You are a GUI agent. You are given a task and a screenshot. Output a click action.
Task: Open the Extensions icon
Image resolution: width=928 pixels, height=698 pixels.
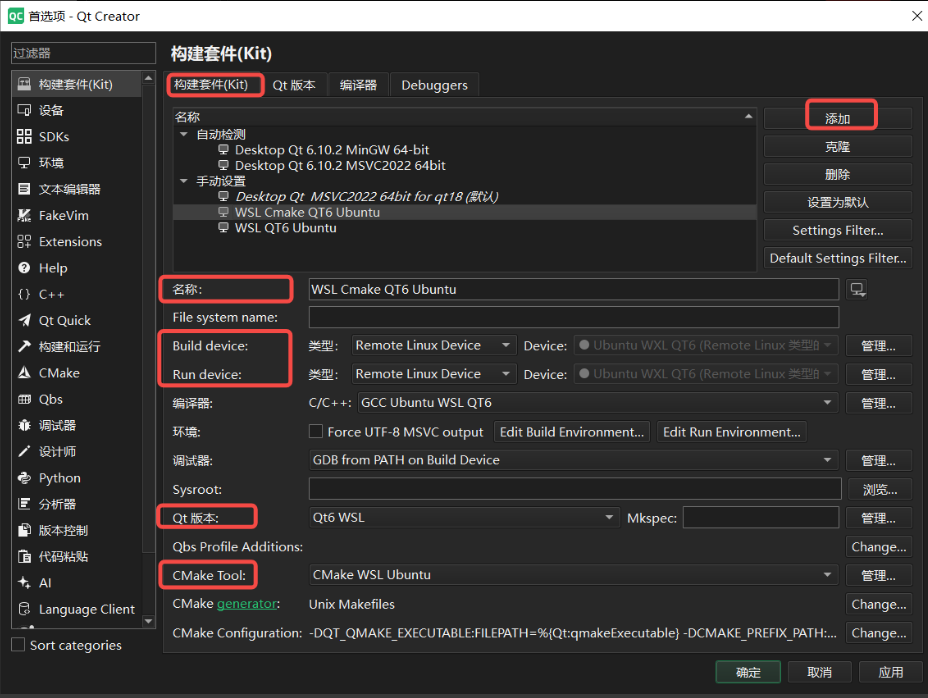pos(24,242)
